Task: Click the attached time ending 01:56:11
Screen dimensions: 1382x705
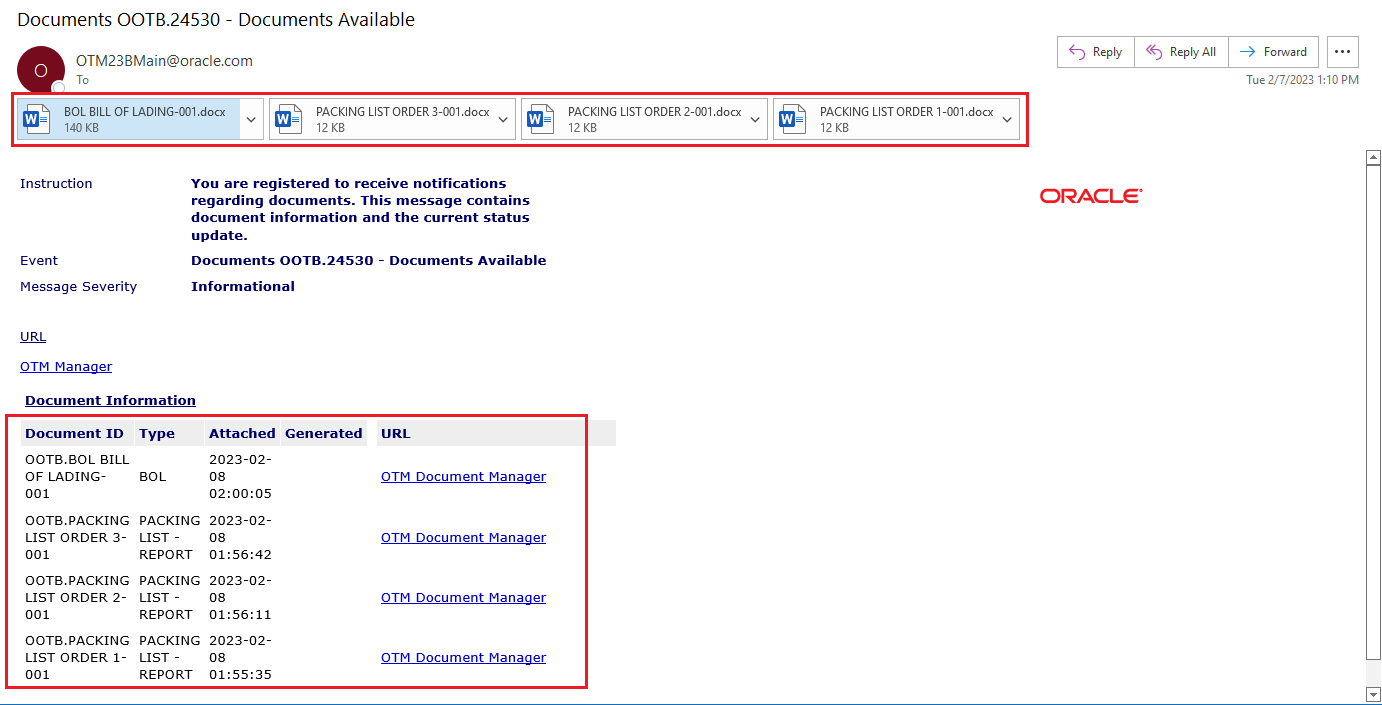Action: (x=240, y=598)
